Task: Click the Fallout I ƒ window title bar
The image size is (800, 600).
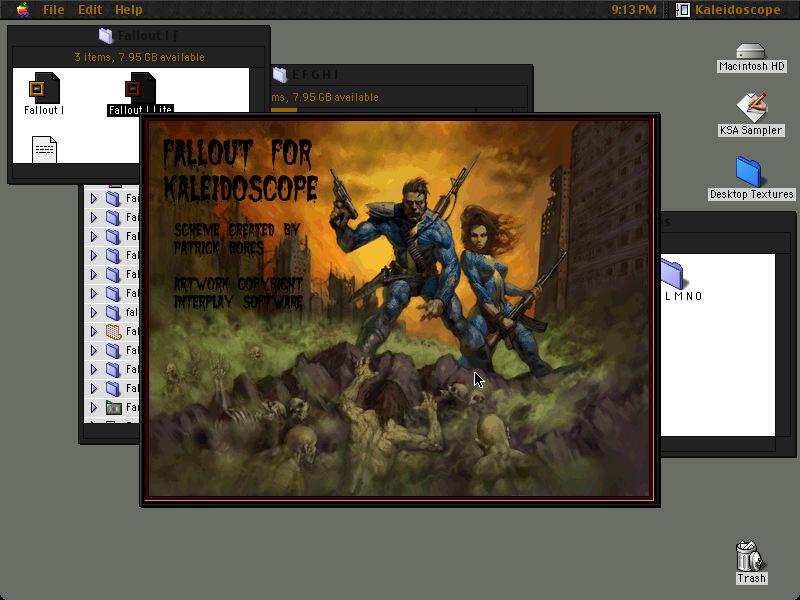Action: (139, 36)
